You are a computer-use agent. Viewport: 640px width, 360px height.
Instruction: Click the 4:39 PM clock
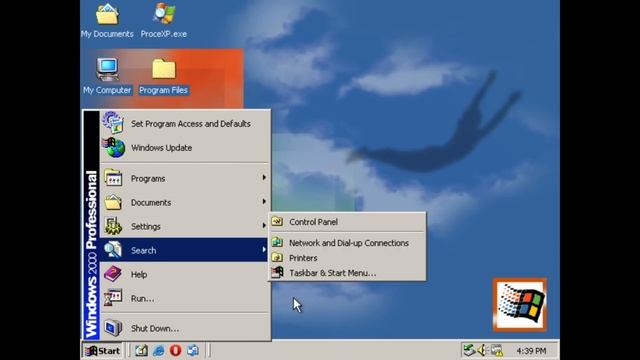coord(531,351)
